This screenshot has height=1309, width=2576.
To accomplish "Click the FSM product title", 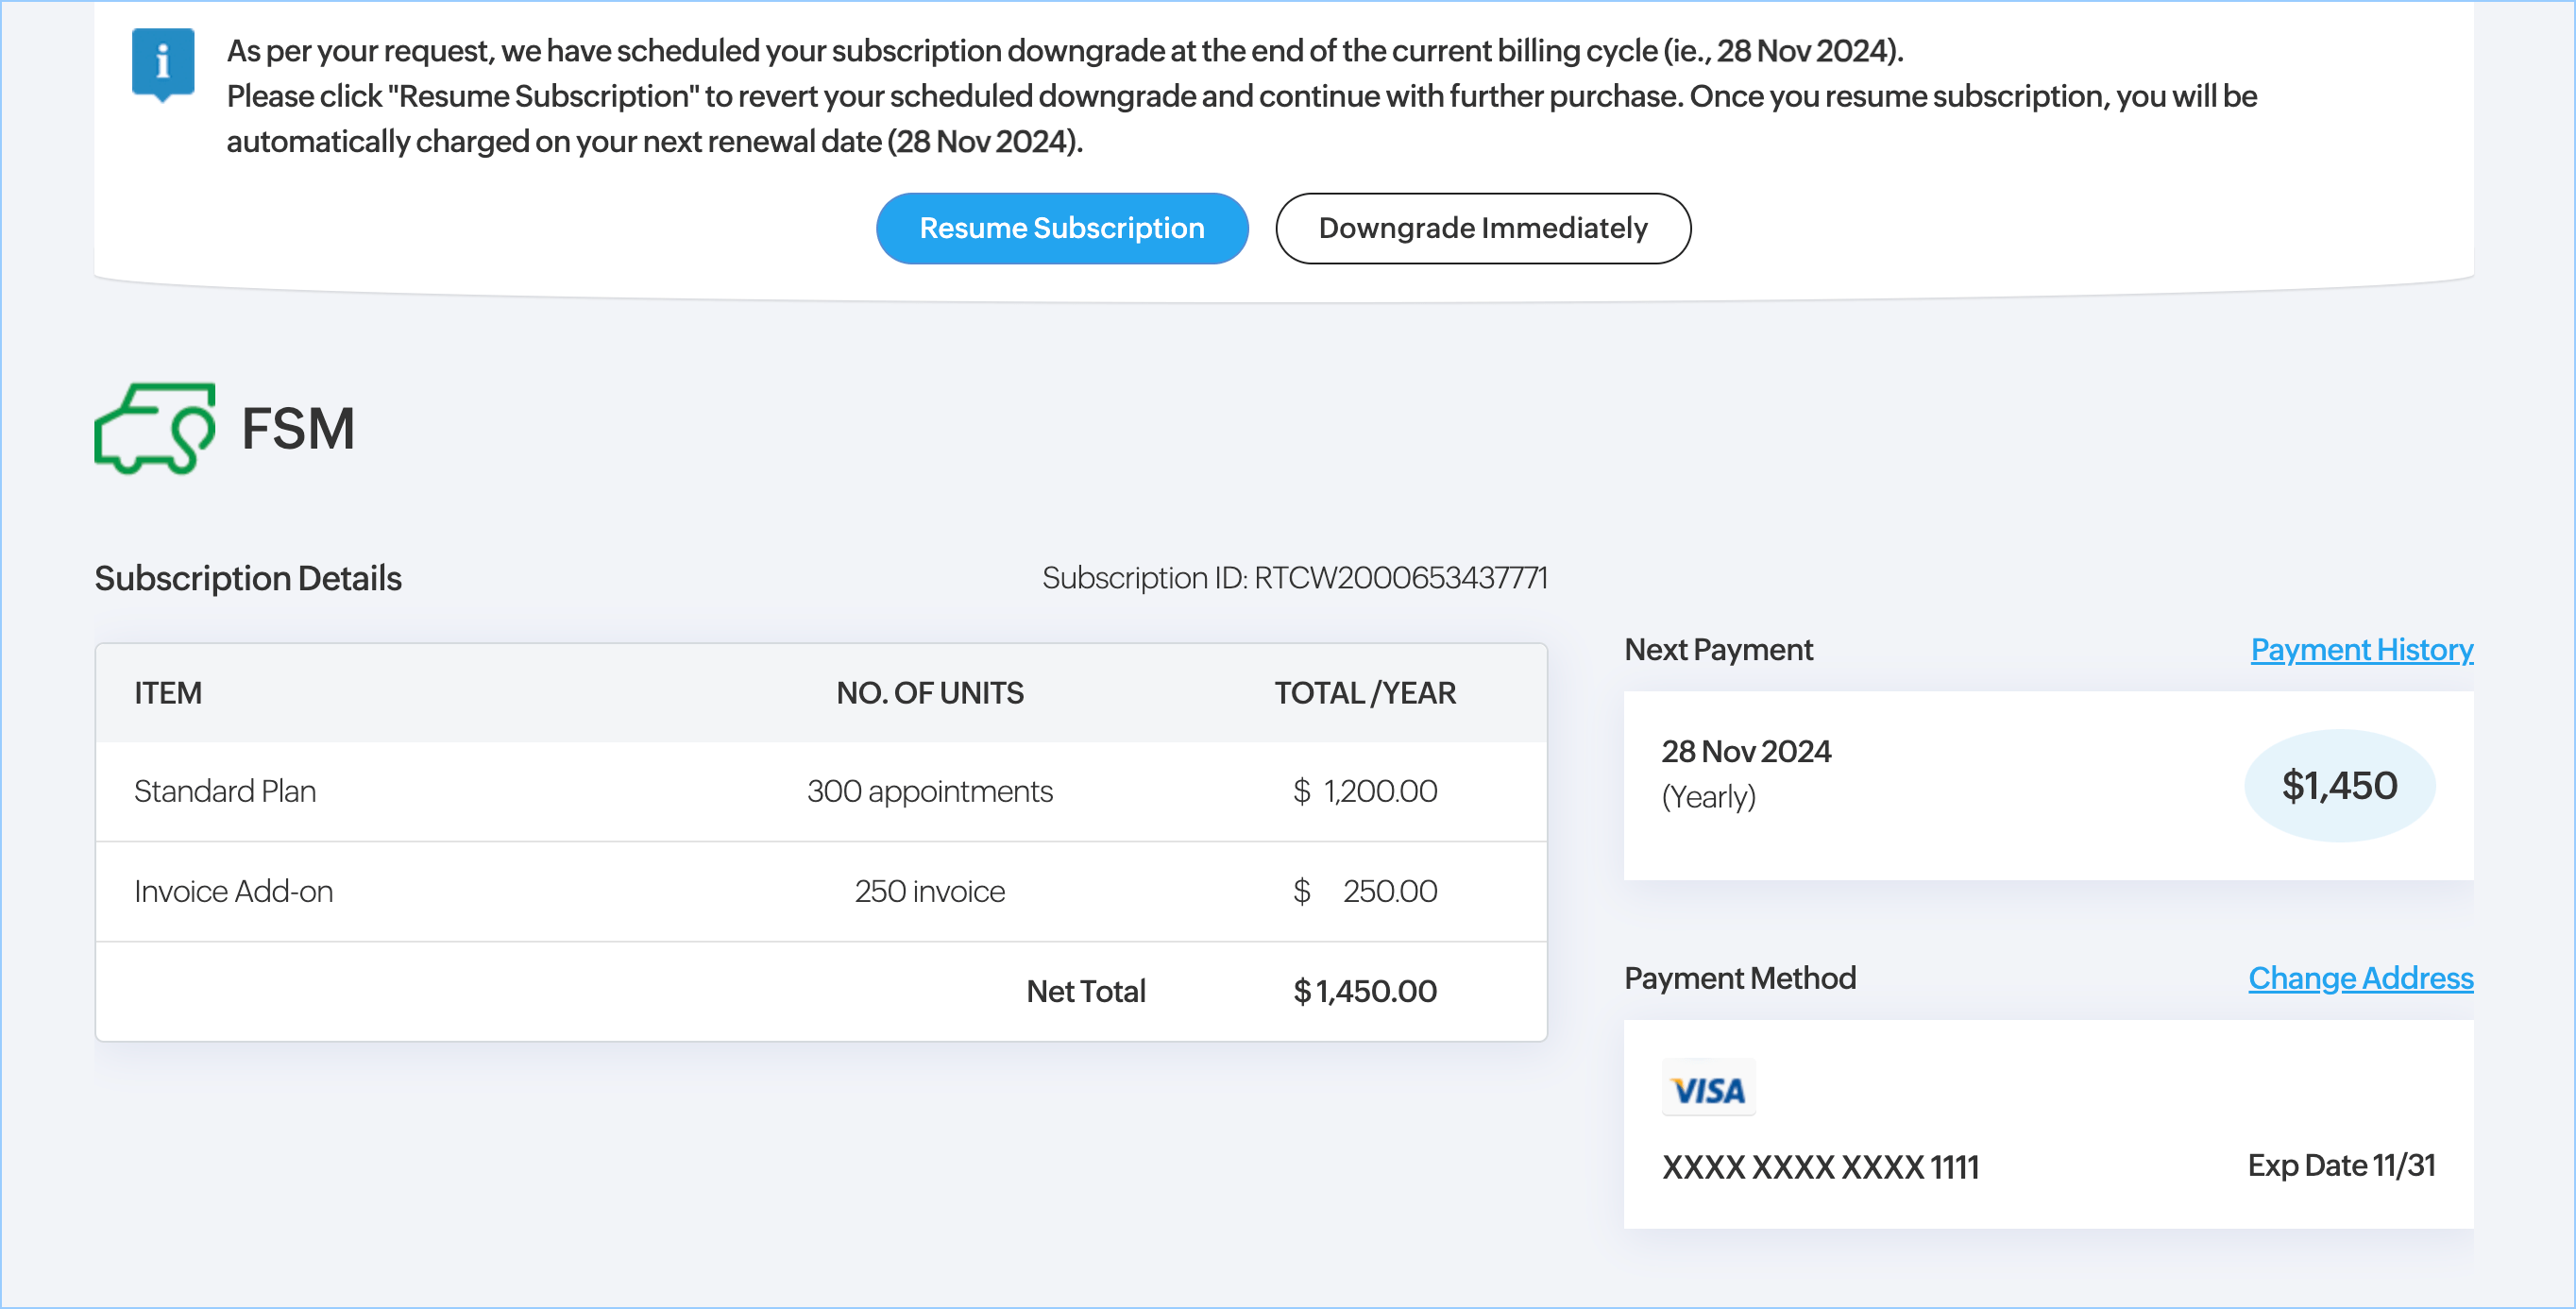I will click(x=298, y=429).
